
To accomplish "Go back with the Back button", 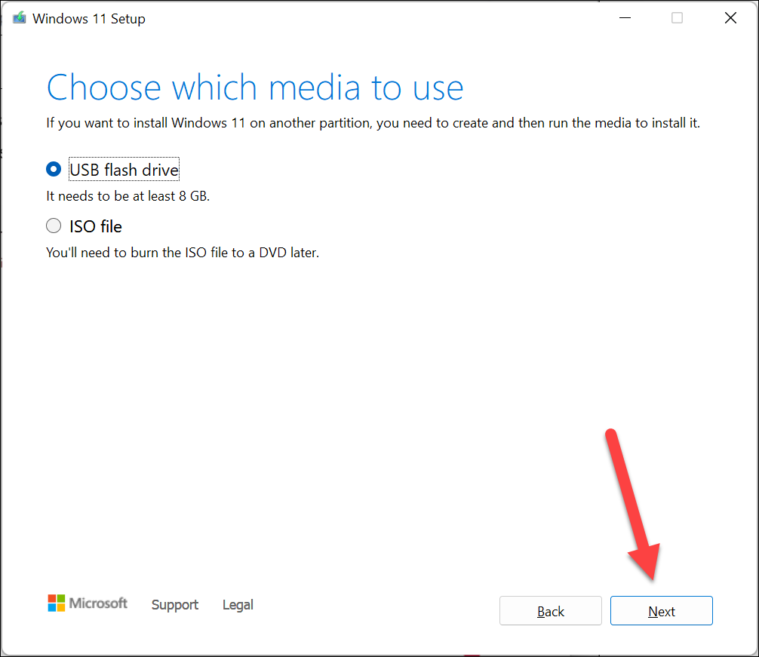I will (550, 611).
